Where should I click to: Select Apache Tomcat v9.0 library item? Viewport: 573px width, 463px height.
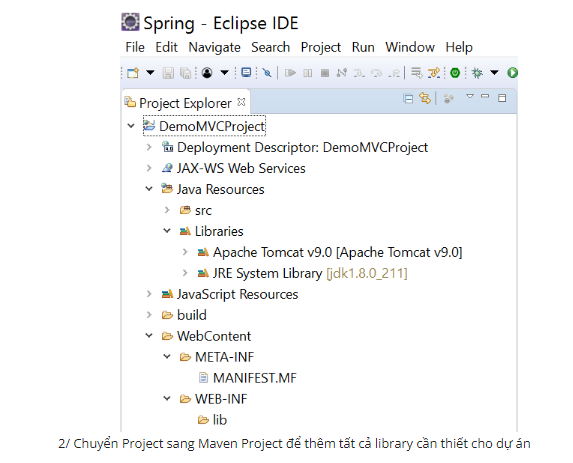click(x=330, y=253)
